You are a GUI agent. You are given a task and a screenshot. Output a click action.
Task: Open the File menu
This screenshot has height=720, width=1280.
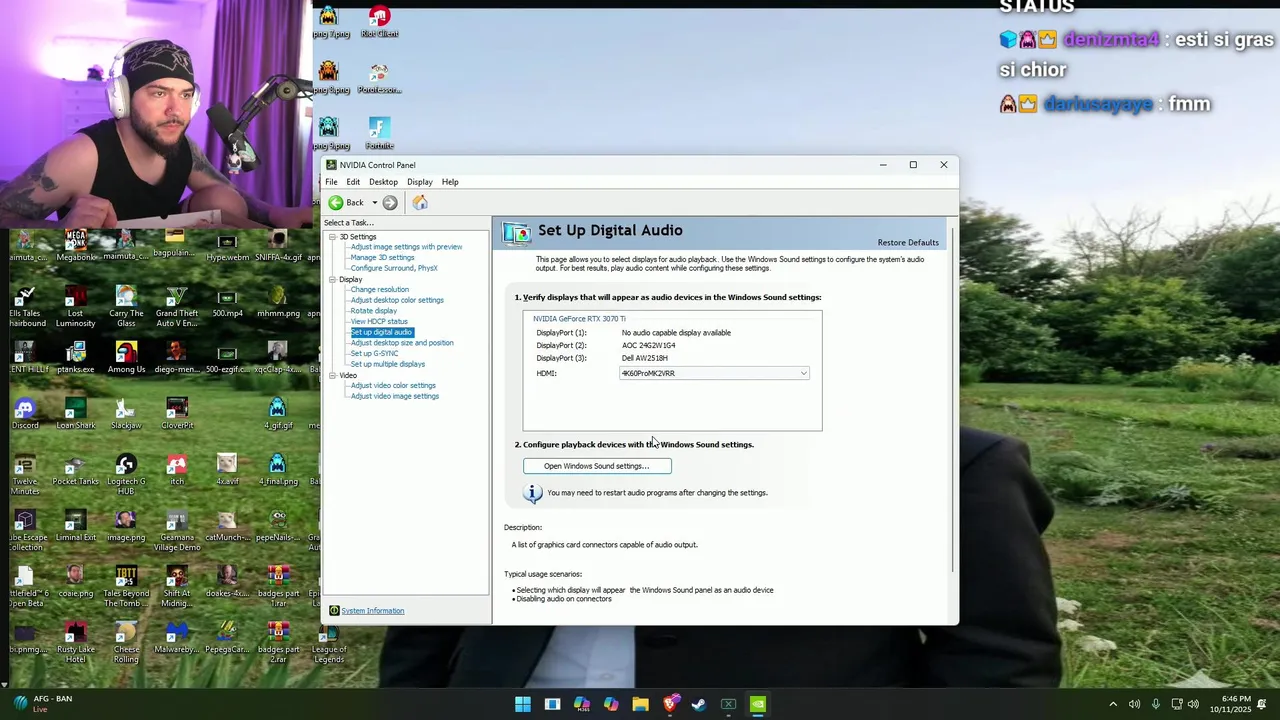(331, 182)
